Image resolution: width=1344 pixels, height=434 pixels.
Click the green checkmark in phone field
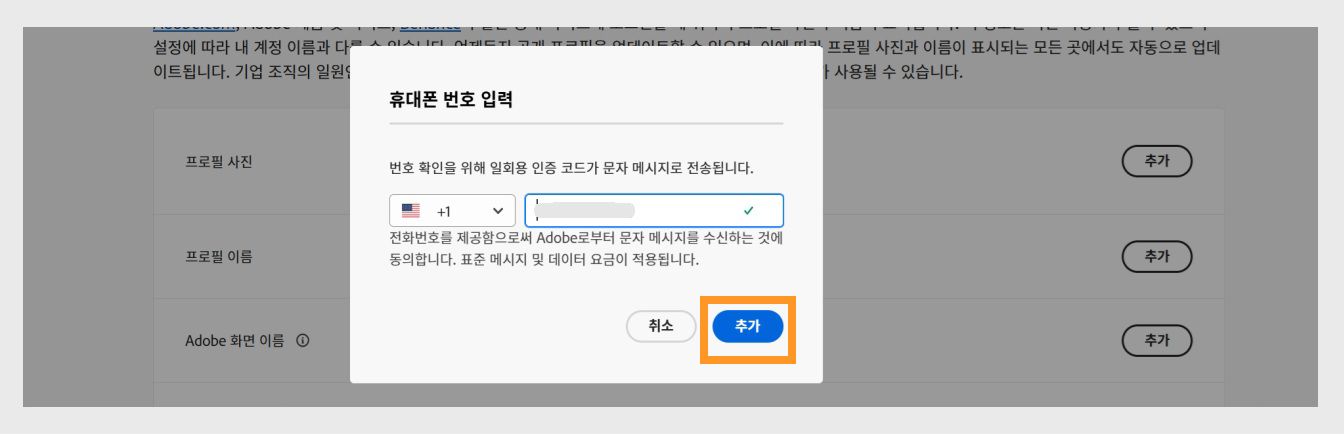pos(749,211)
